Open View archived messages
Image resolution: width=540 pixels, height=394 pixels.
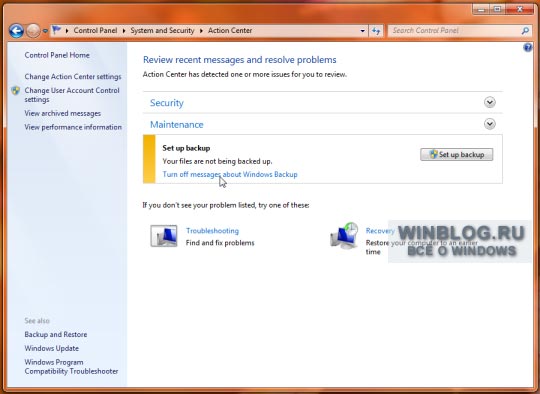click(x=63, y=113)
